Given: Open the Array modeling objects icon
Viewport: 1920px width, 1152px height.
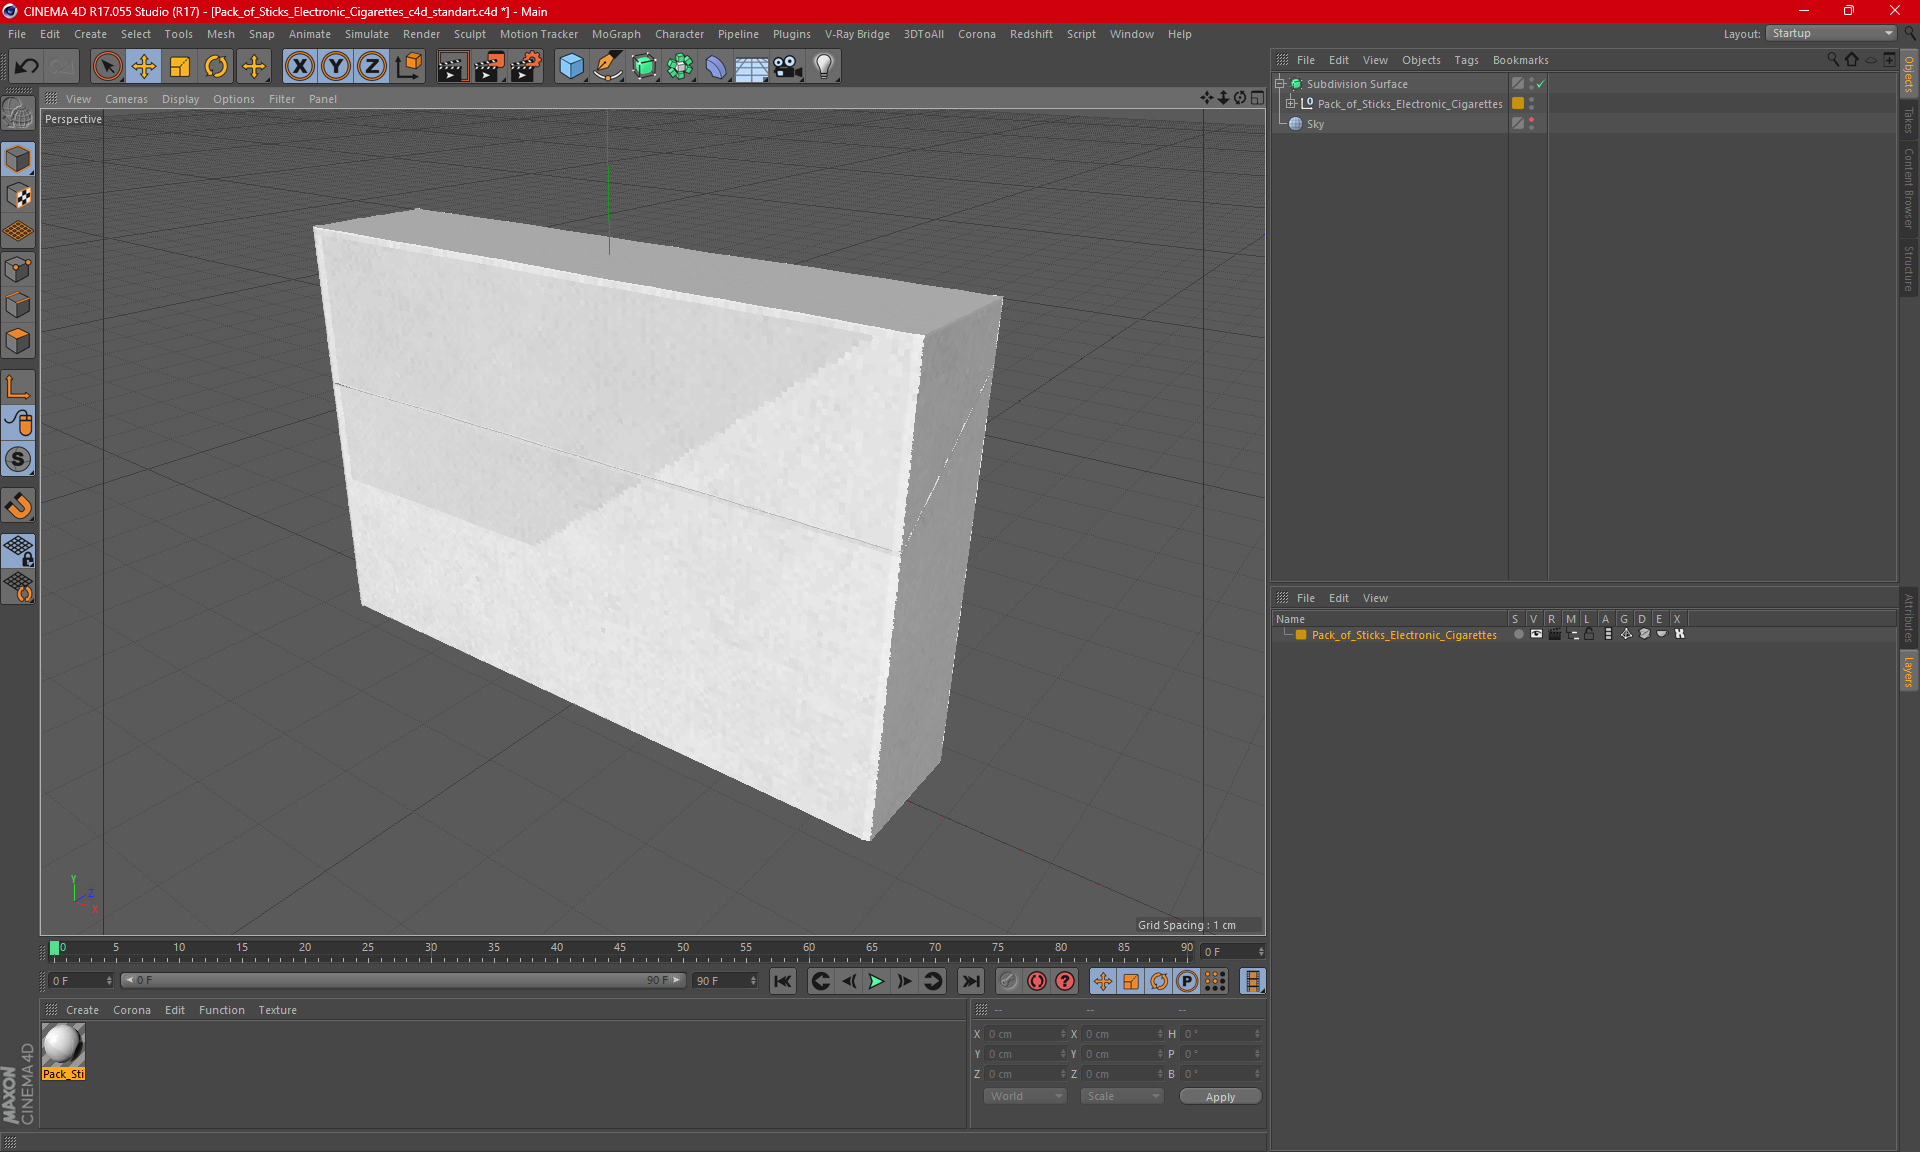Looking at the screenshot, I should click(680, 67).
